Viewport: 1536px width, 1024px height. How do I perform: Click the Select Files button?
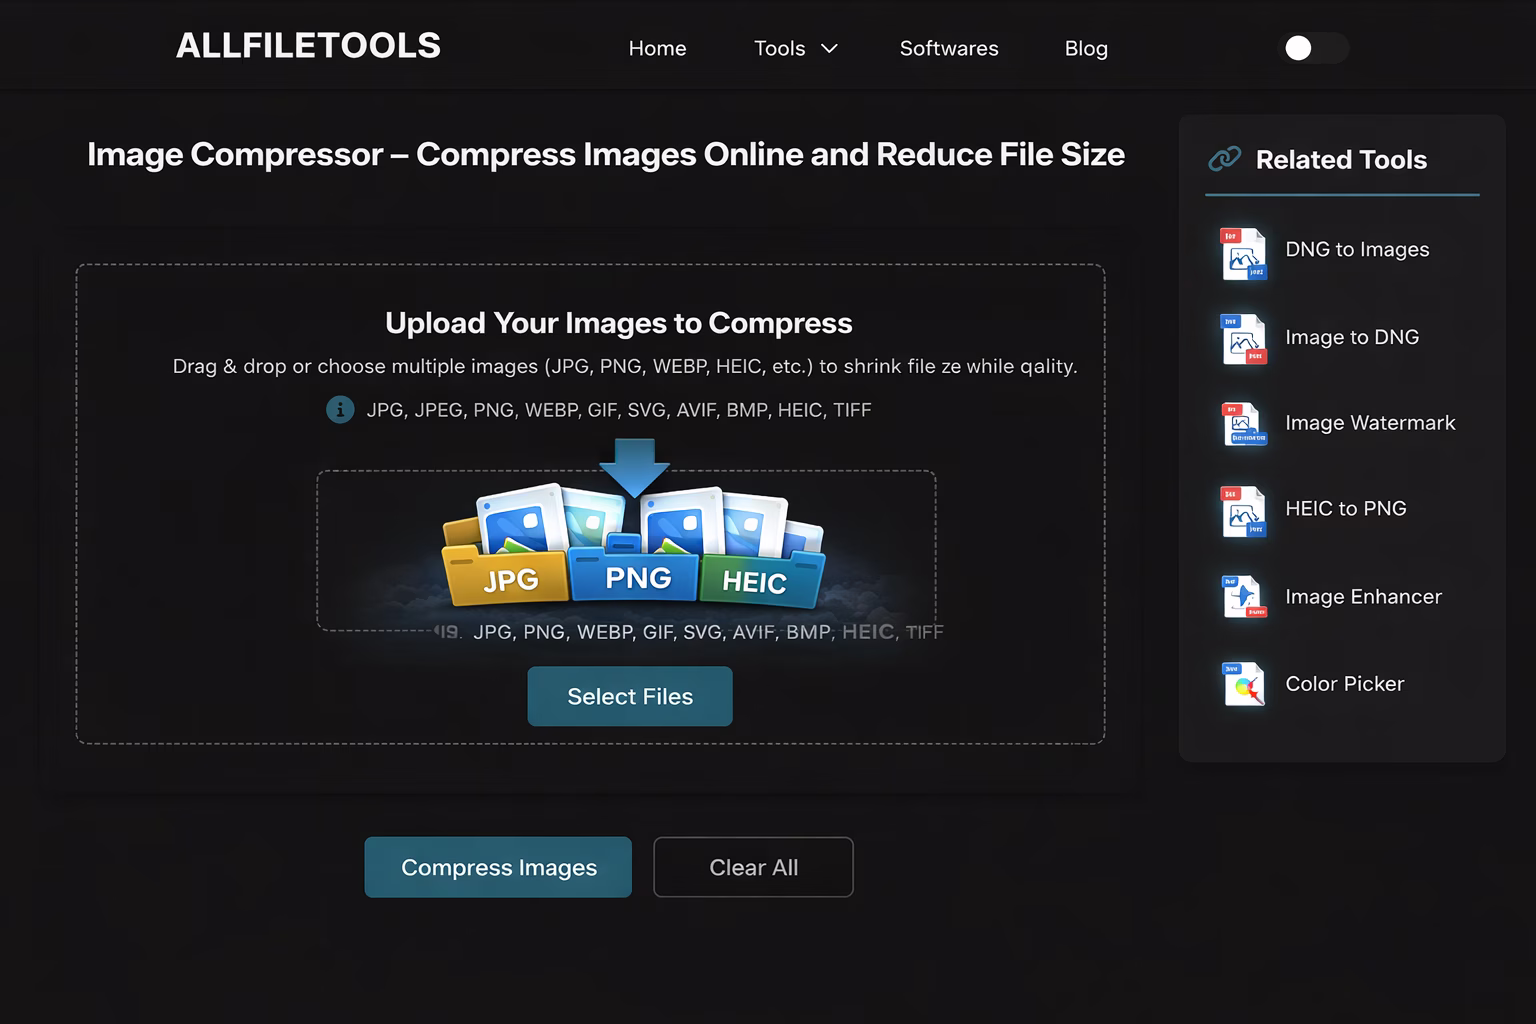(629, 696)
